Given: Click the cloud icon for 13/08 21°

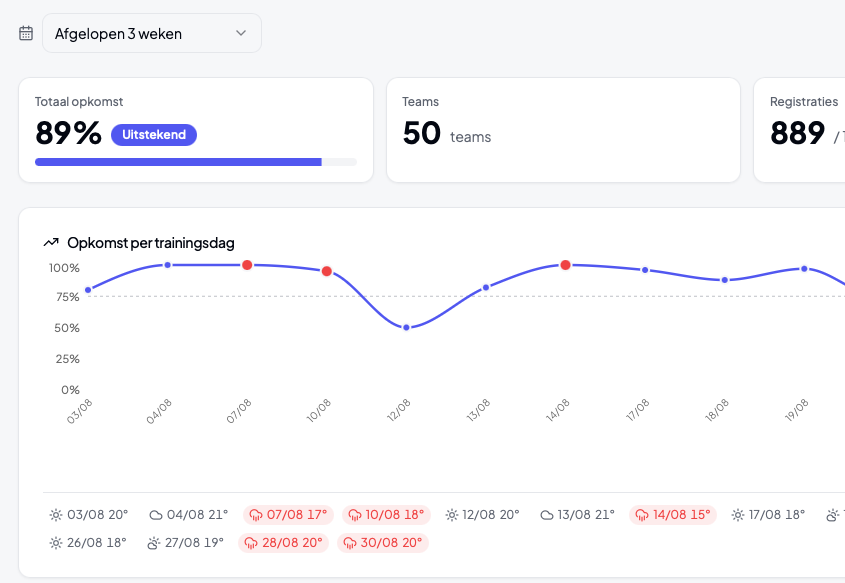Looking at the screenshot, I should click(x=546, y=515).
